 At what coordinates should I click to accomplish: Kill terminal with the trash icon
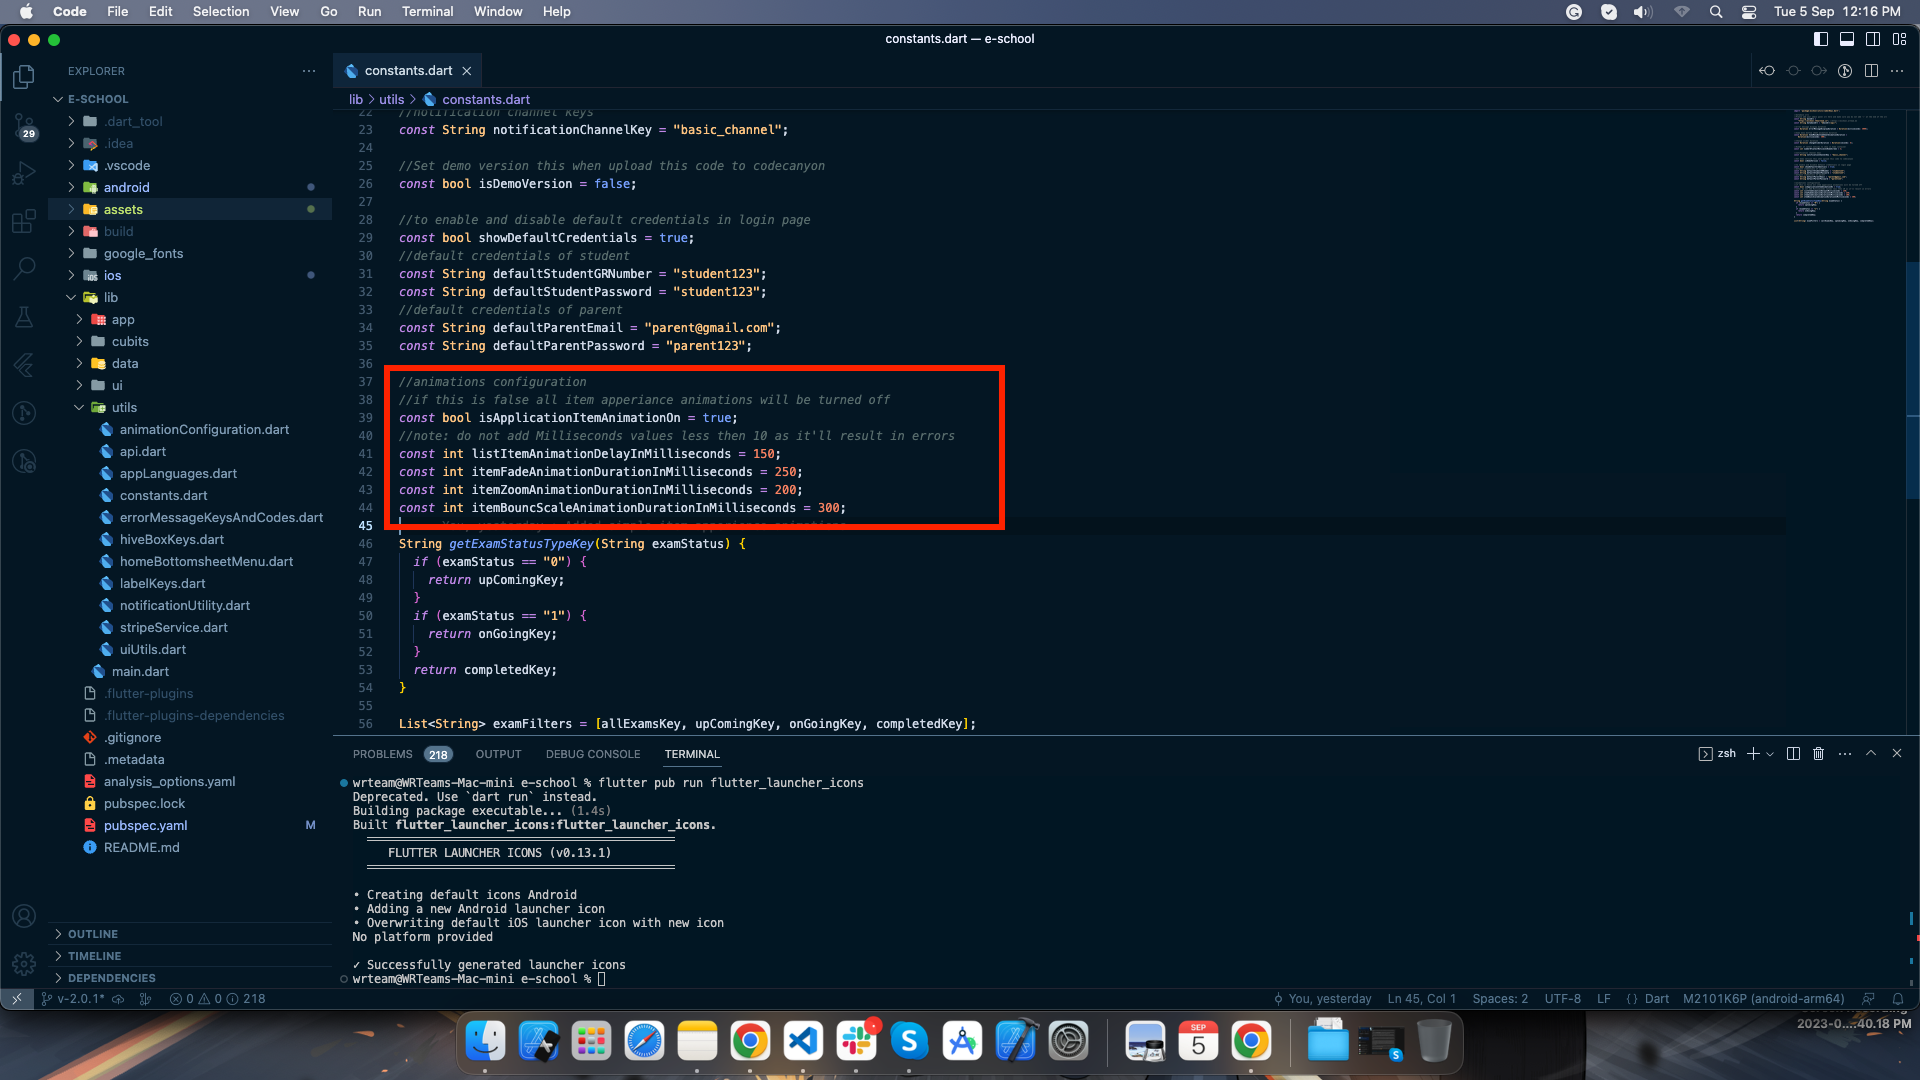pyautogui.click(x=1819, y=754)
